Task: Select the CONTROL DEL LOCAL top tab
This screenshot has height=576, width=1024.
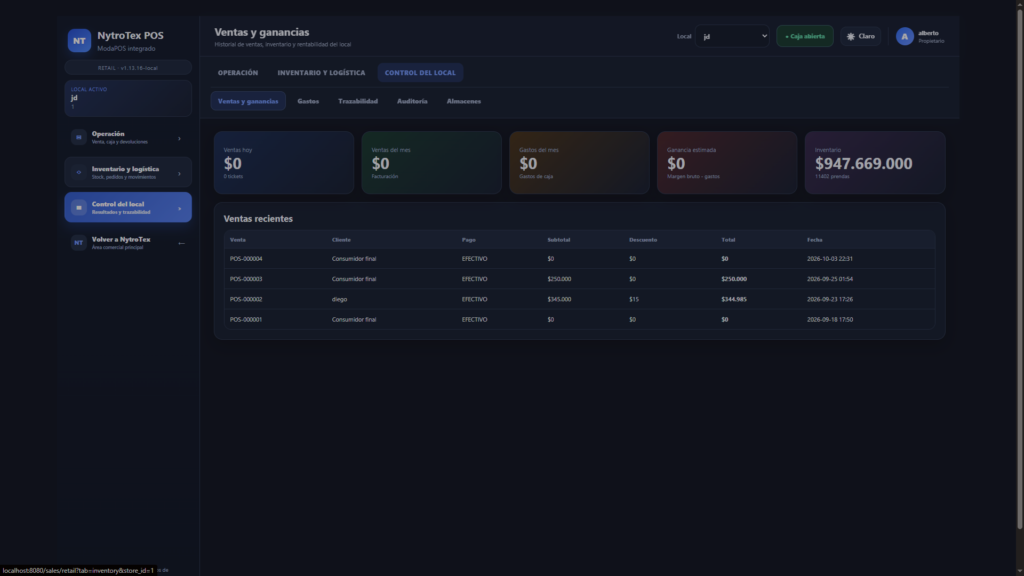Action: tap(420, 72)
